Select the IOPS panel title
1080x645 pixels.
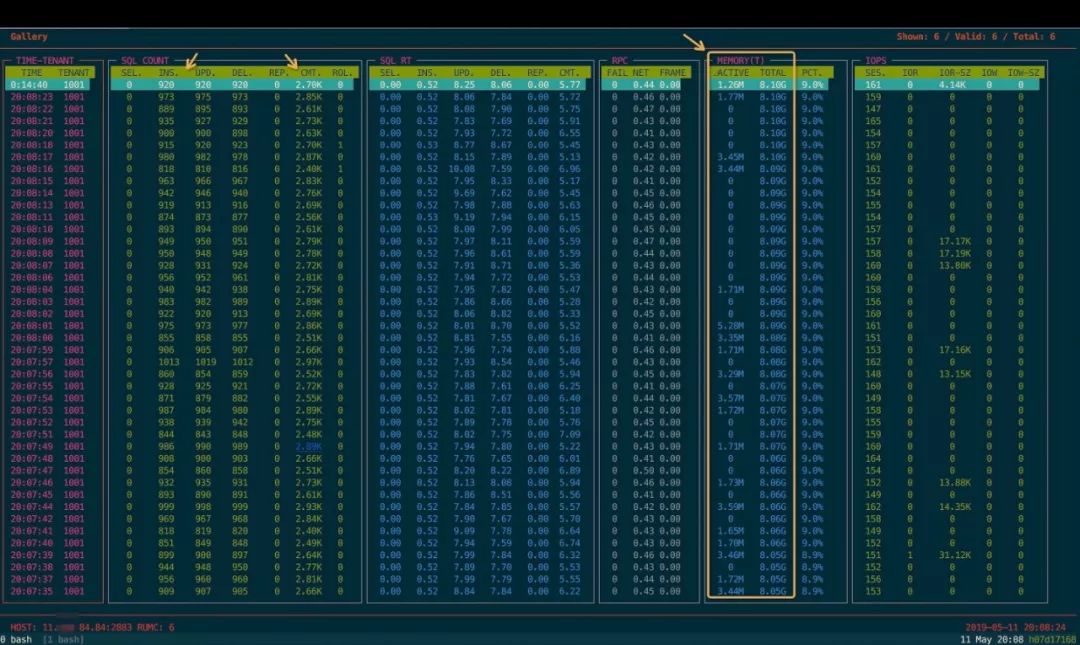(876, 61)
